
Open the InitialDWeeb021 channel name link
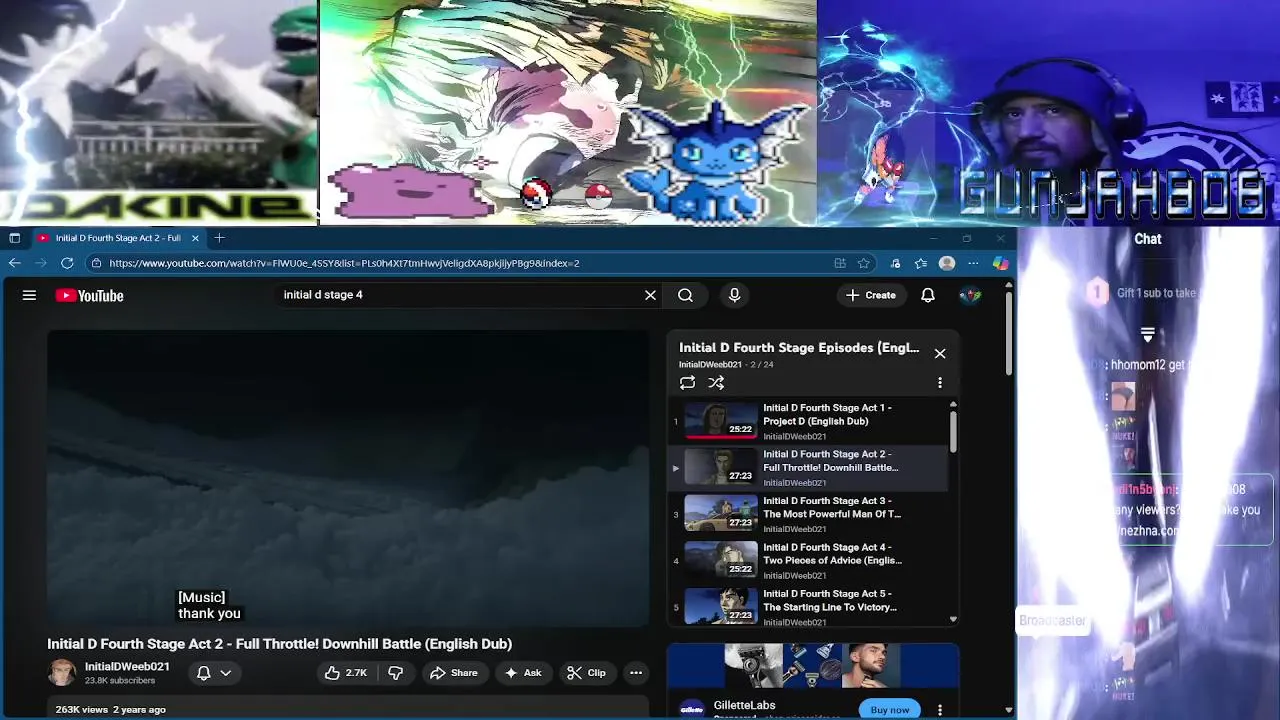[127, 666]
